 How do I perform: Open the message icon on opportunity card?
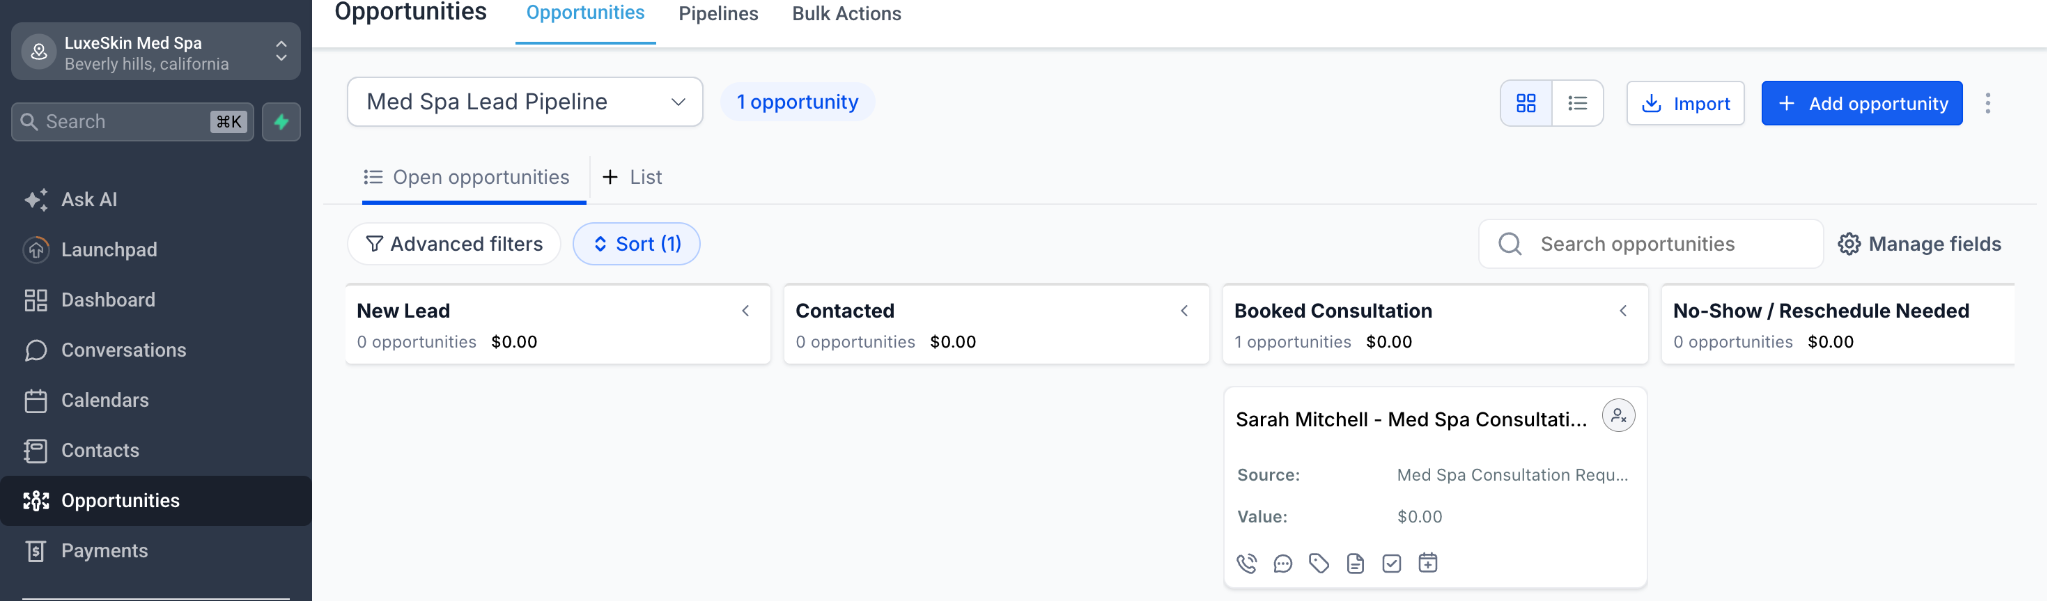click(1283, 564)
